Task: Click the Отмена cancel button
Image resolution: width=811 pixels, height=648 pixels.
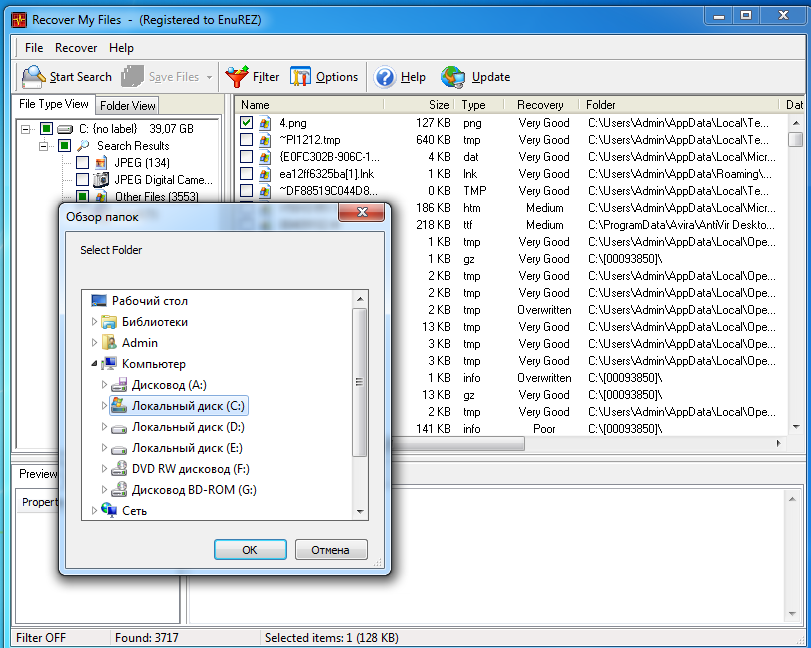Action: pos(331,550)
